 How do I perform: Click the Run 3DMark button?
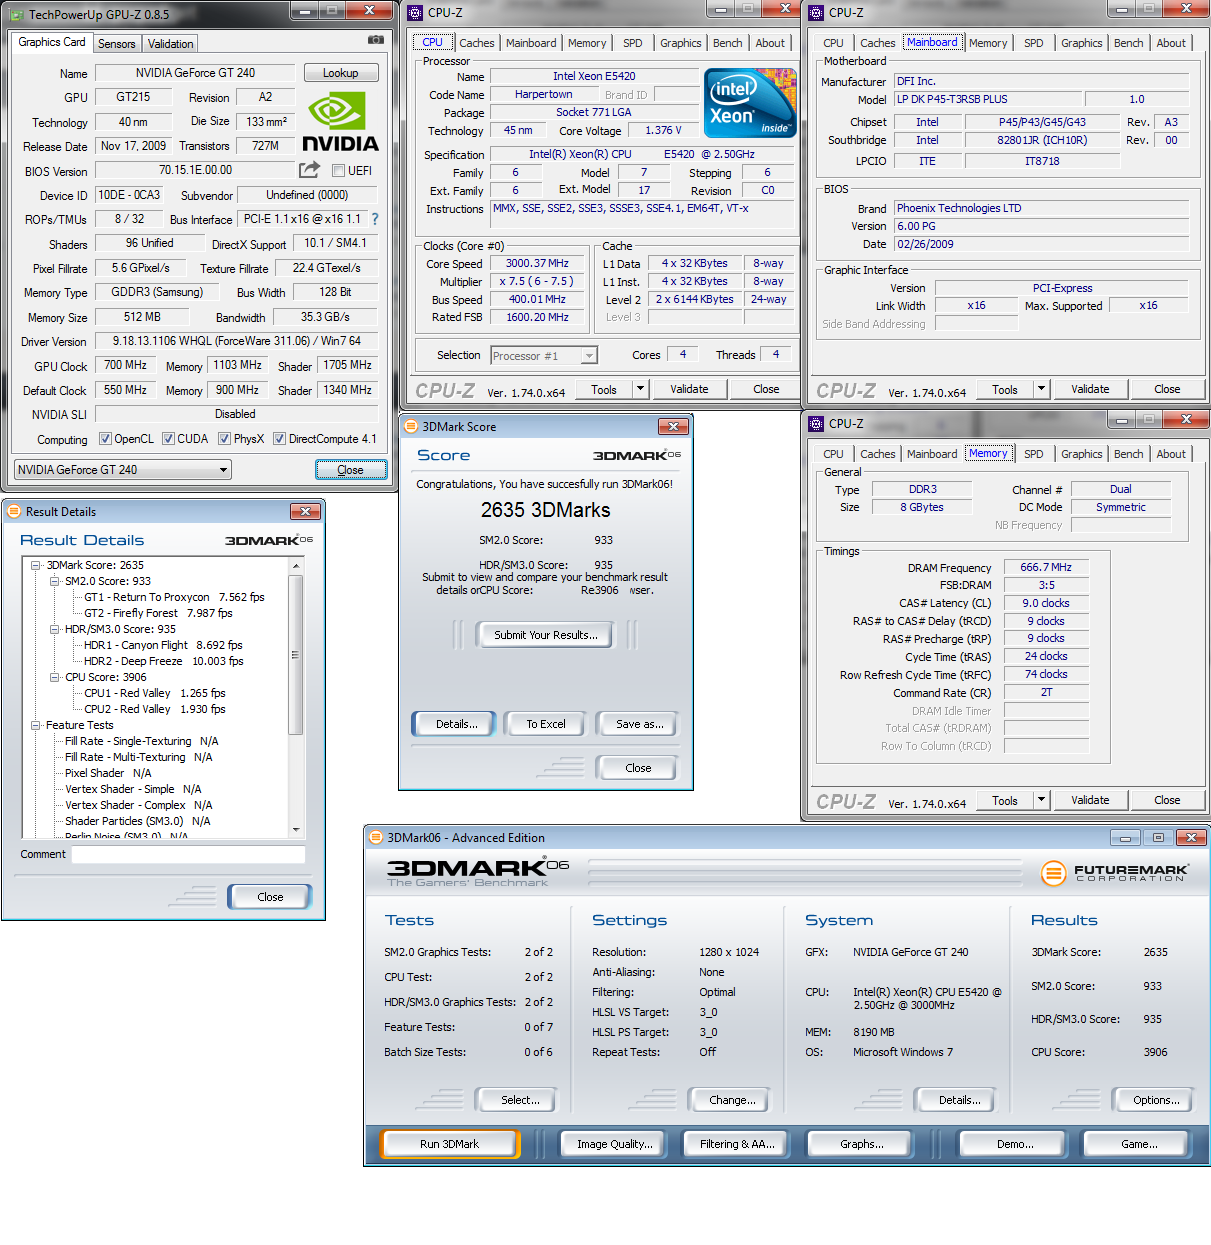click(x=449, y=1144)
